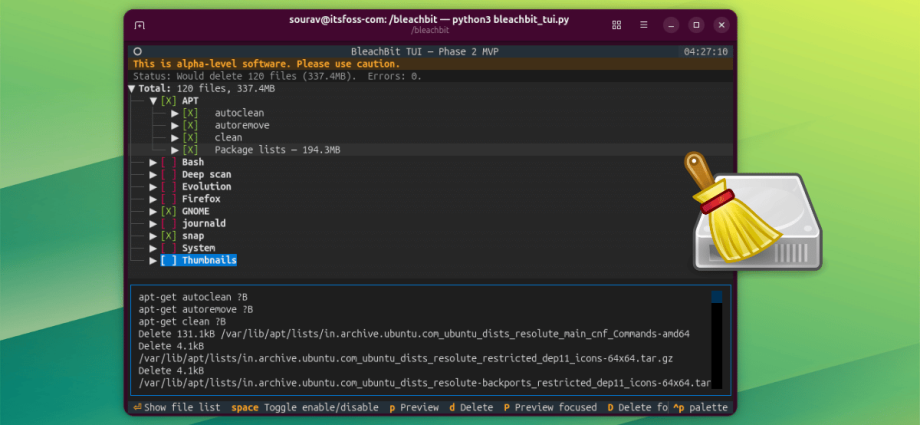Enable the highlighted Thumbnails checkbox
Image resolution: width=920 pixels, height=425 pixels.
coord(168,261)
